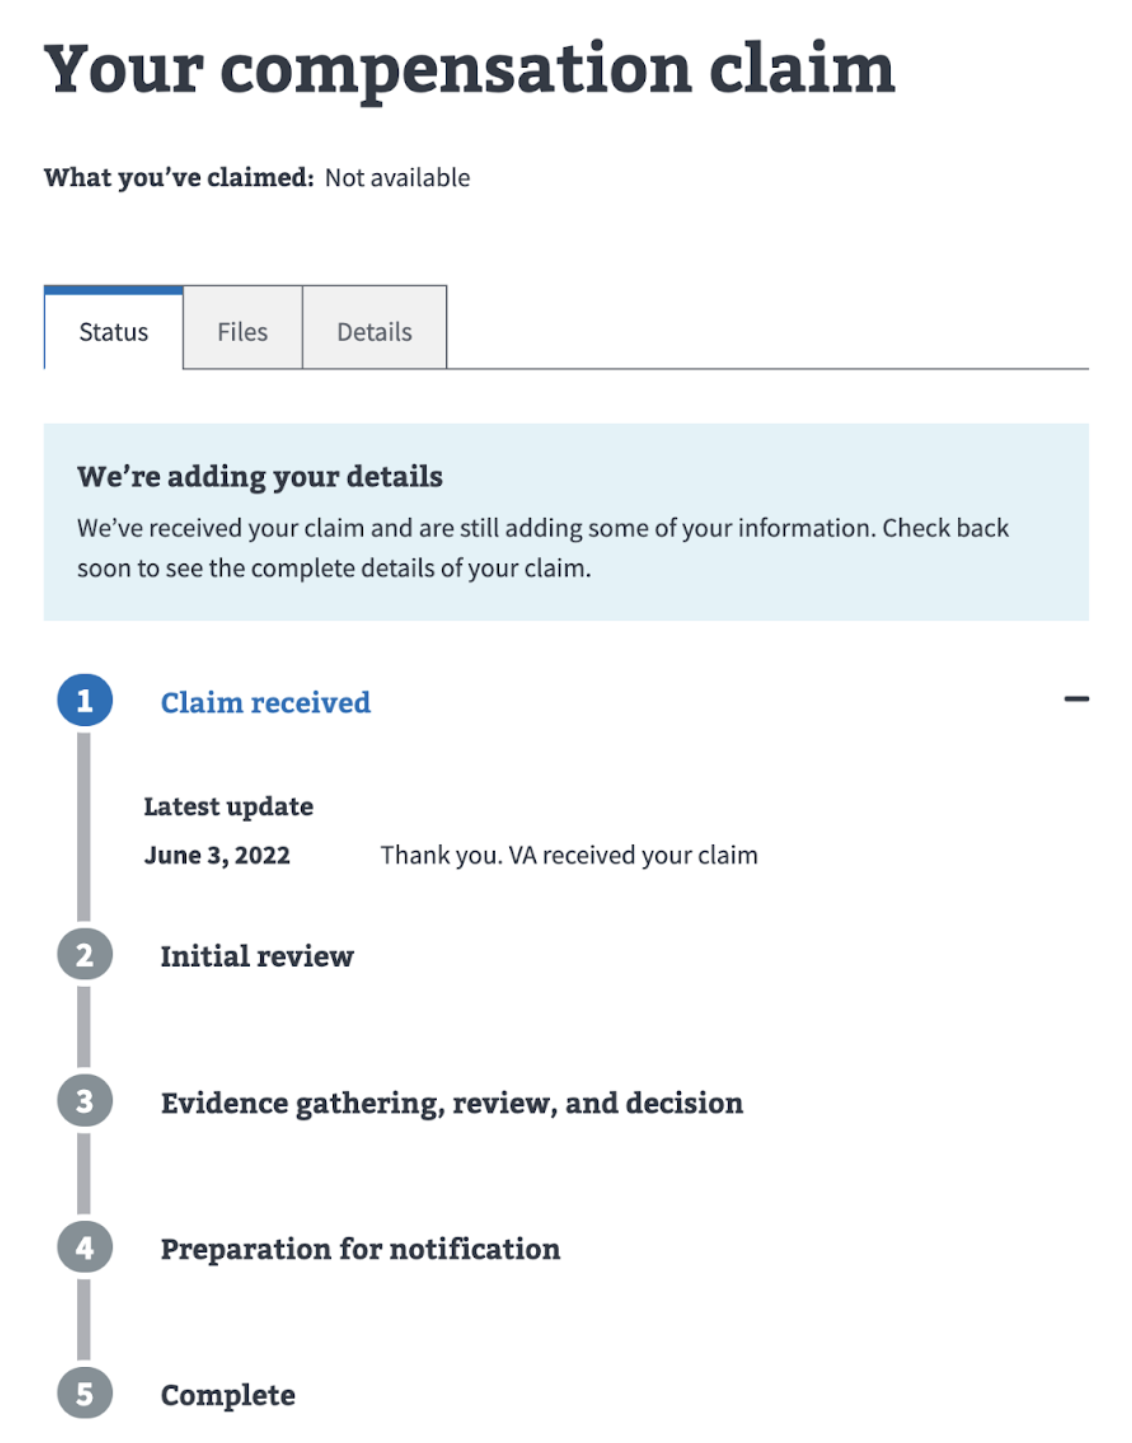Viewport: 1132px width, 1443px height.
Task: Click the Latest update heading
Action: pos(228,806)
